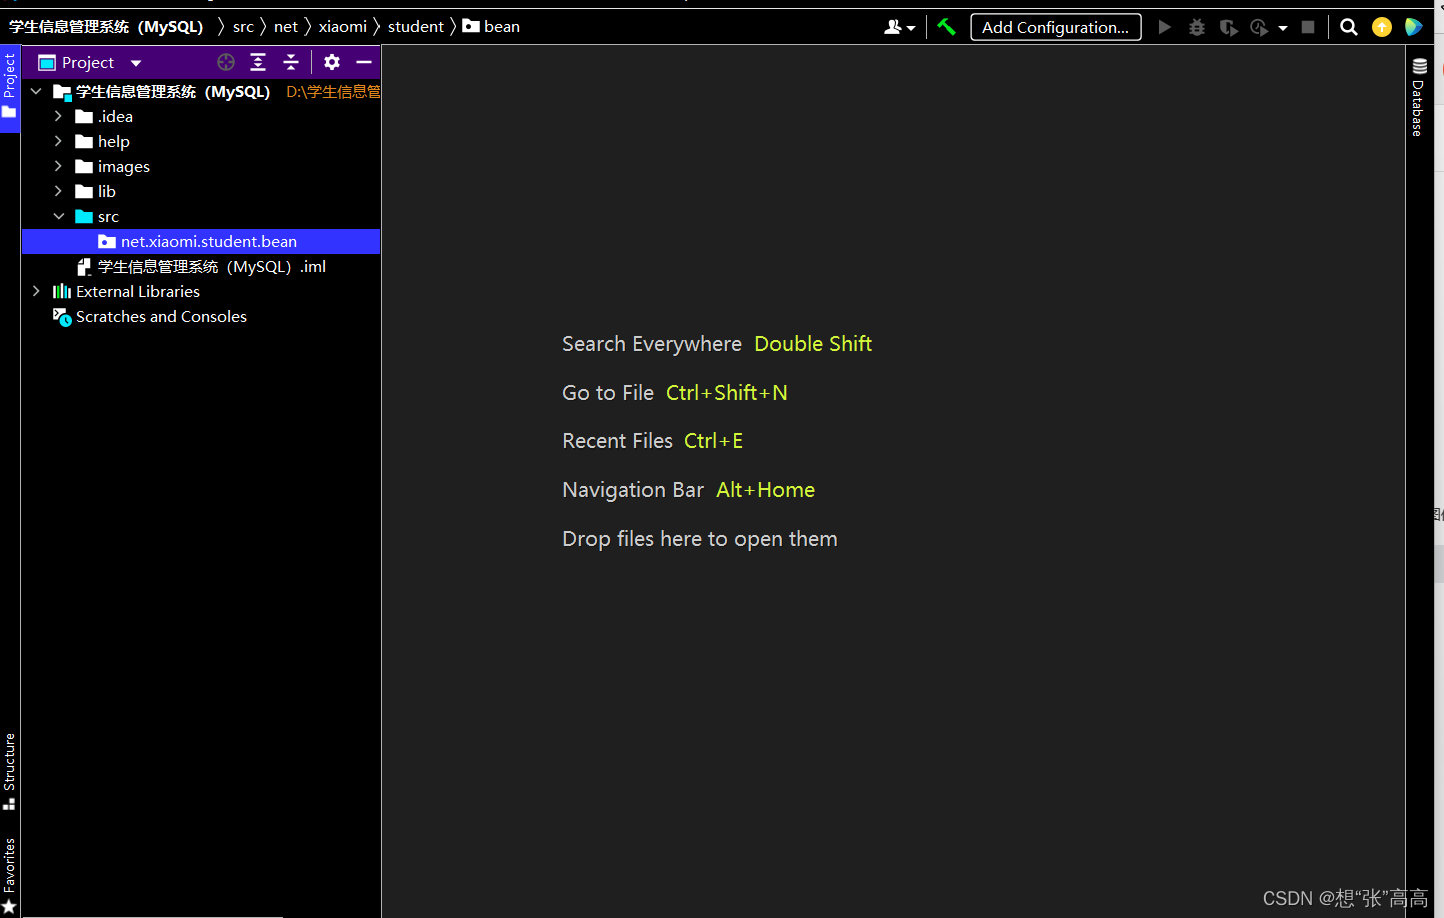Select the .iml module file
The width and height of the screenshot is (1444, 918).
pos(201,266)
